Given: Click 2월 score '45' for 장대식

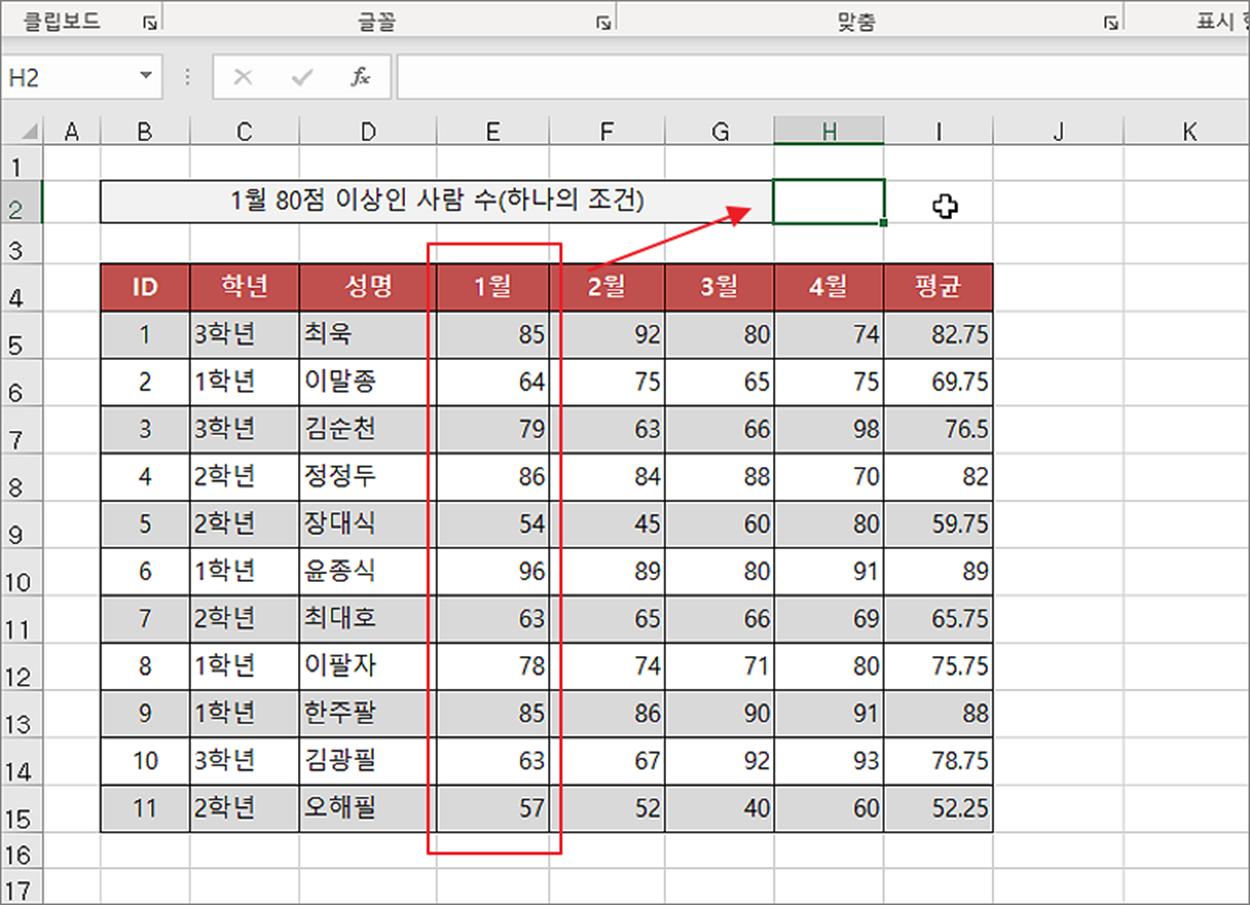Looking at the screenshot, I should [x=607, y=524].
